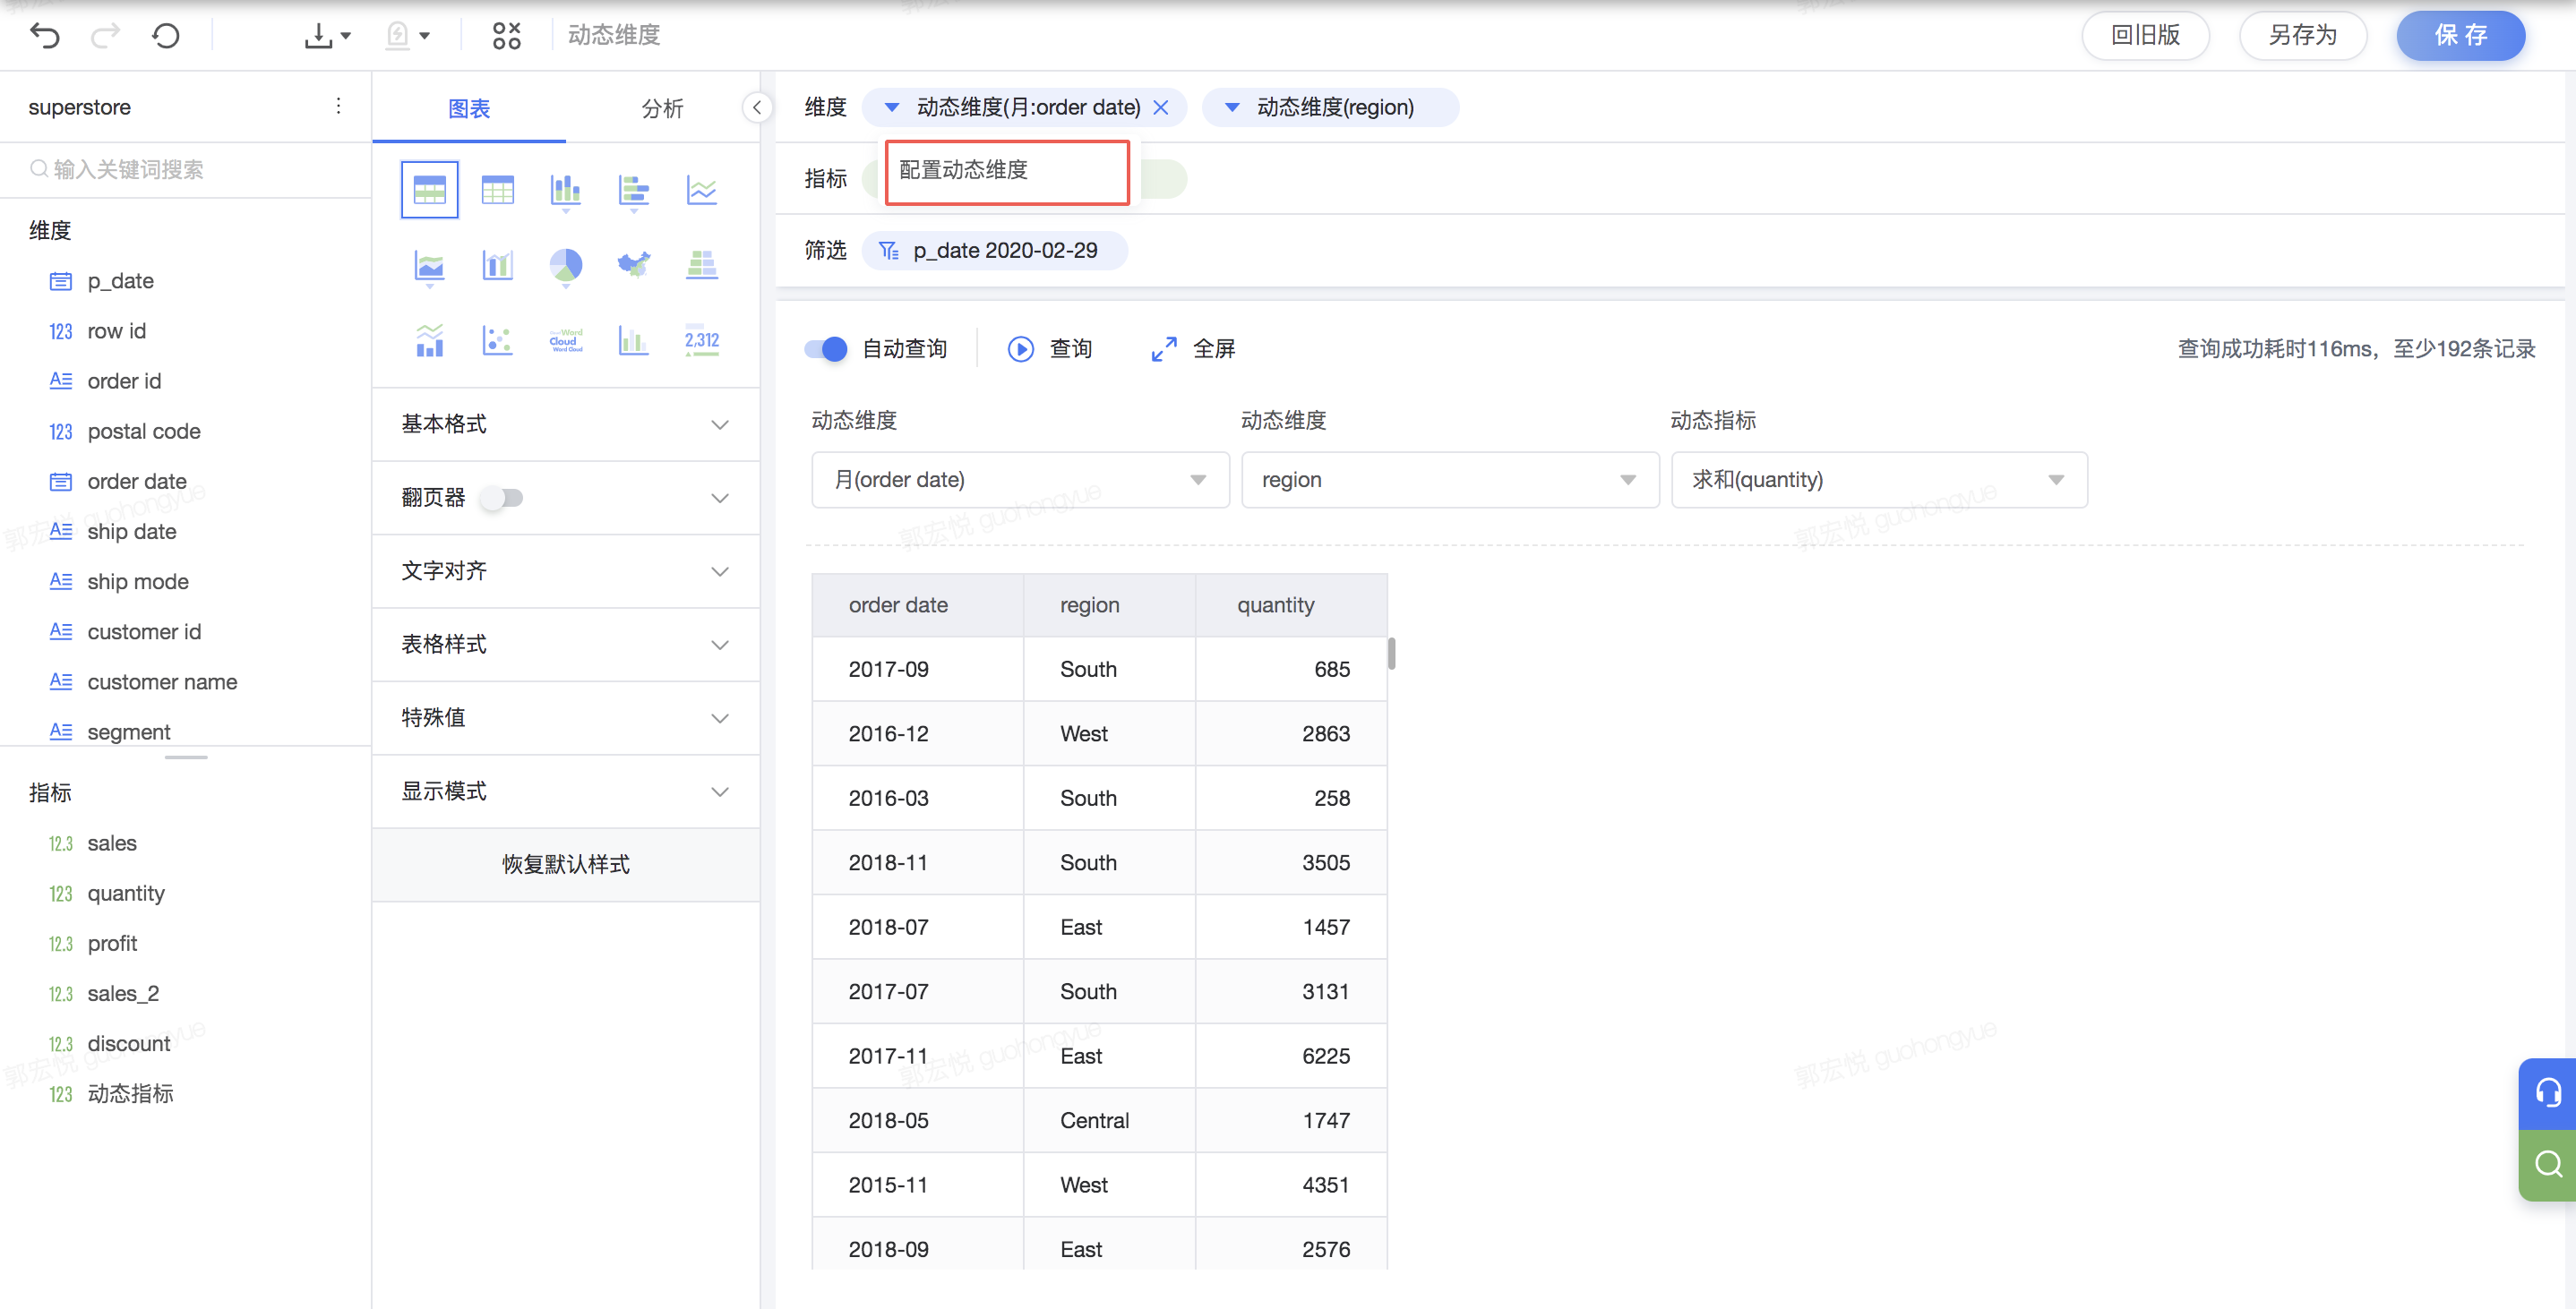This screenshot has height=1309, width=2576.
Task: Click the 回旧版 old version button
Action: click(x=2145, y=36)
